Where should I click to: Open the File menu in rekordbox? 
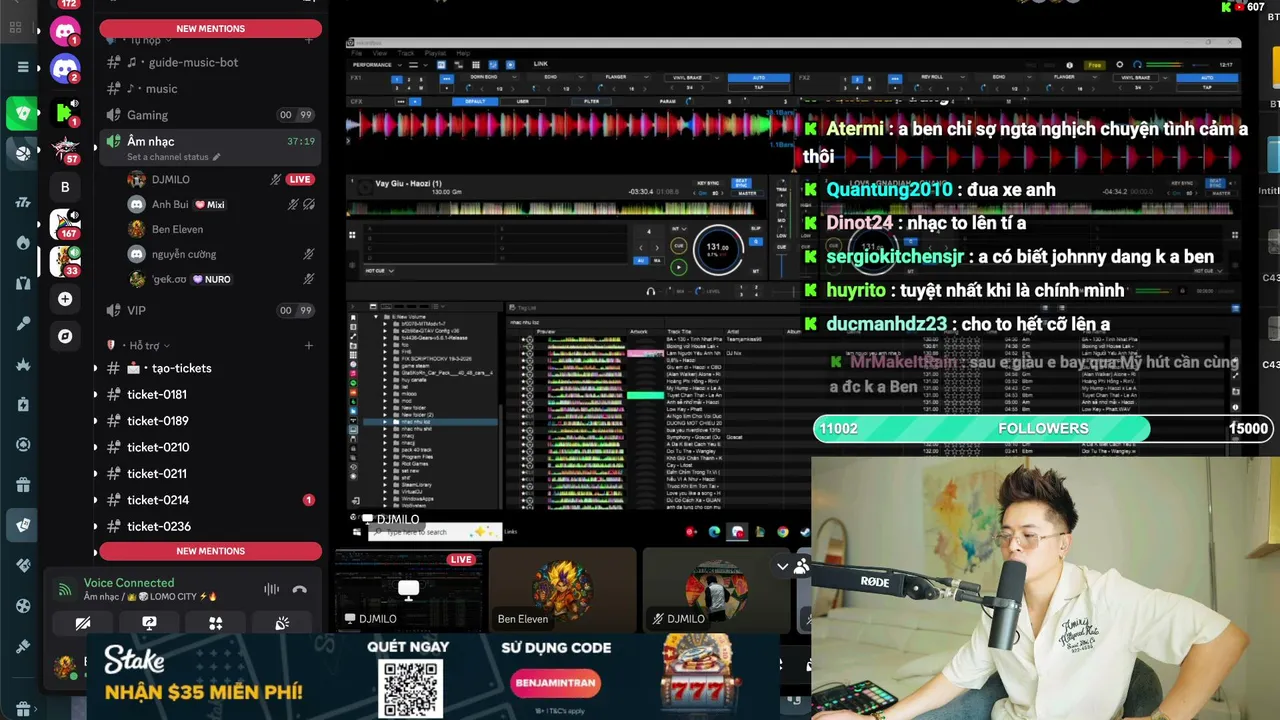[357, 53]
